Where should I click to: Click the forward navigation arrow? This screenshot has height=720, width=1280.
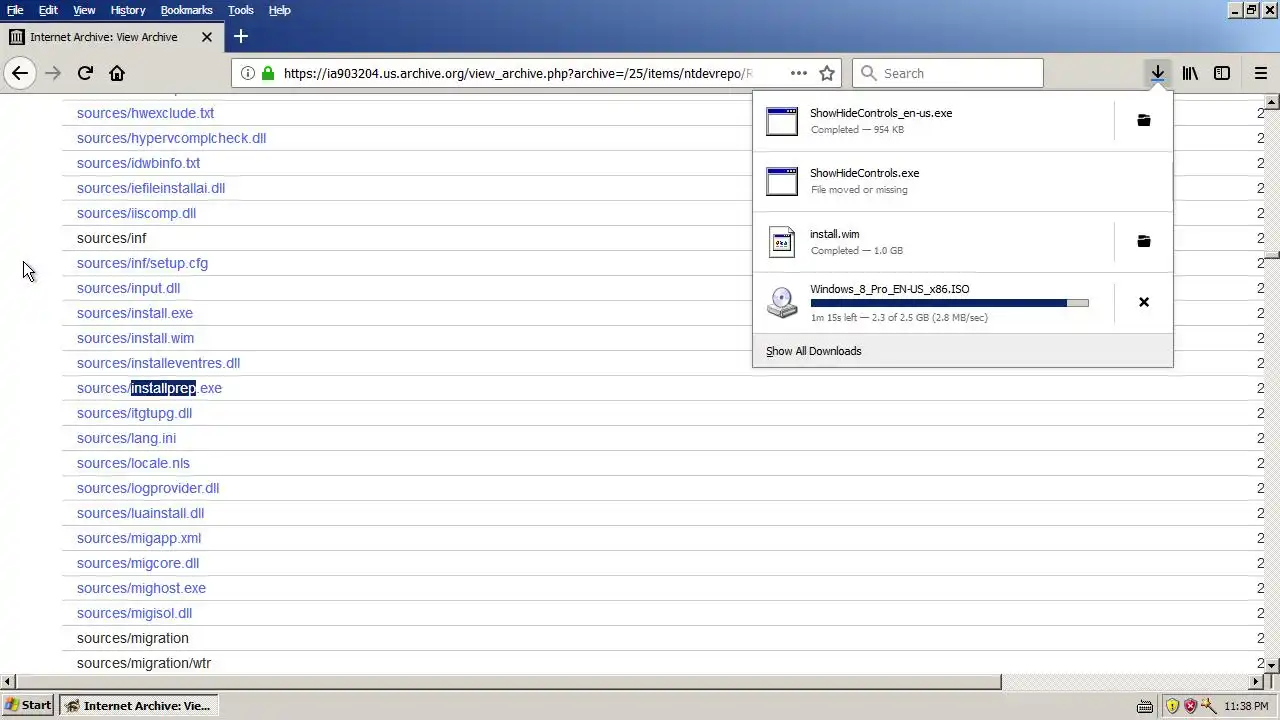(53, 73)
